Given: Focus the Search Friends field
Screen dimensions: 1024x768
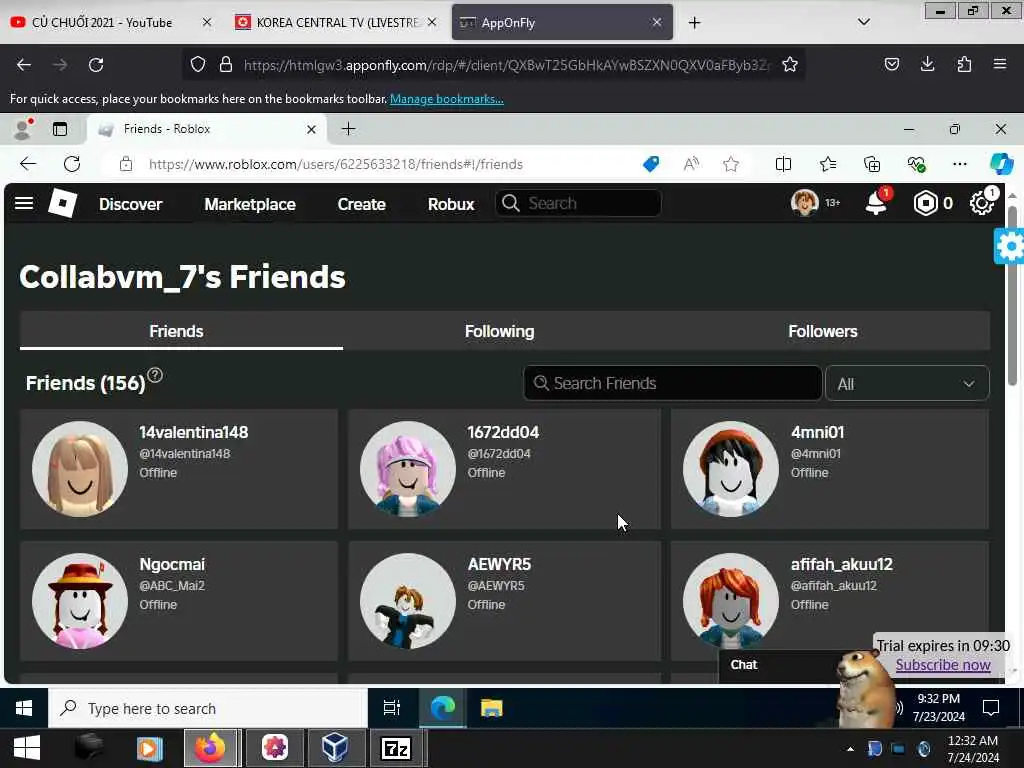Looking at the screenshot, I should [673, 383].
